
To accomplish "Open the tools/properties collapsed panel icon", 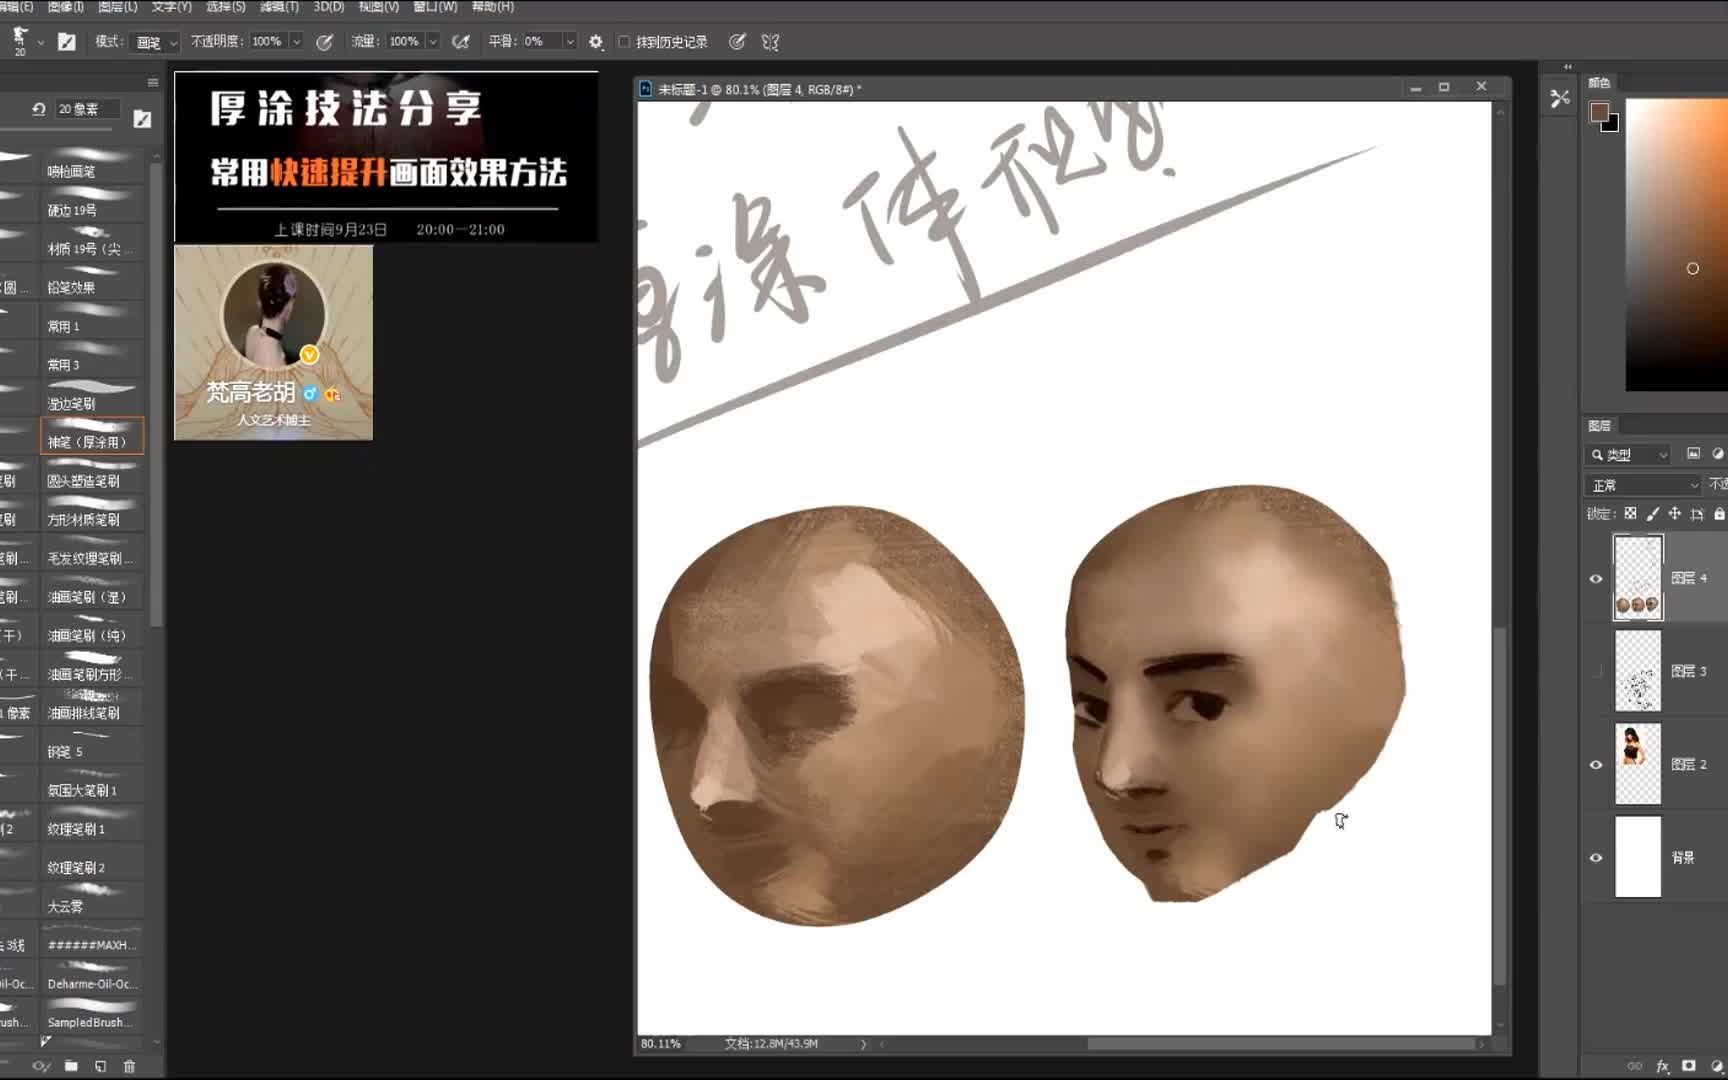I will (1560, 98).
